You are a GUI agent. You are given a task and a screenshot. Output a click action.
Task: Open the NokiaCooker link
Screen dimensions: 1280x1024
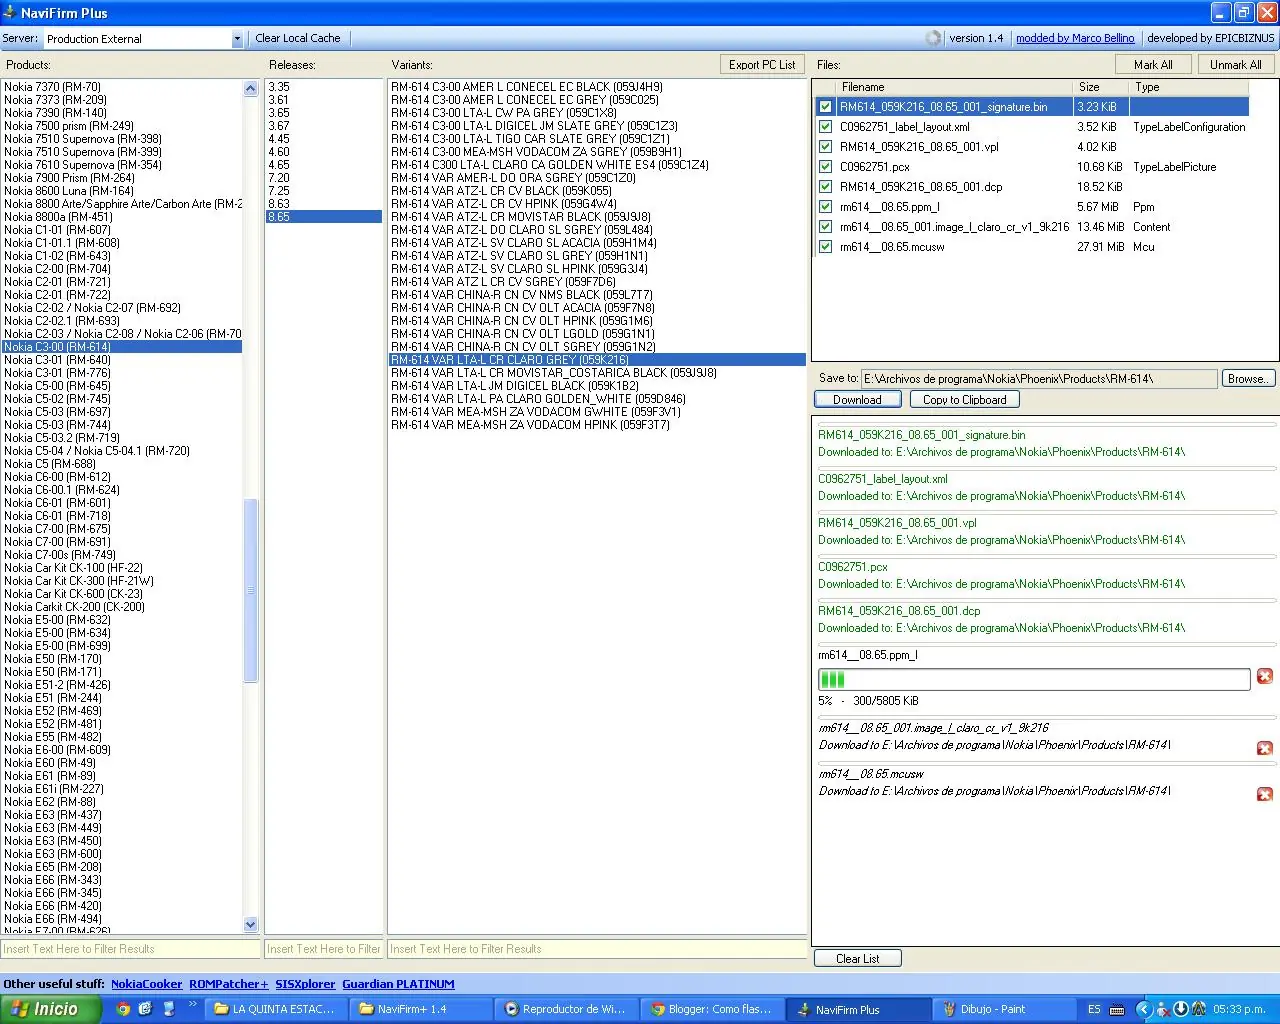pyautogui.click(x=146, y=984)
